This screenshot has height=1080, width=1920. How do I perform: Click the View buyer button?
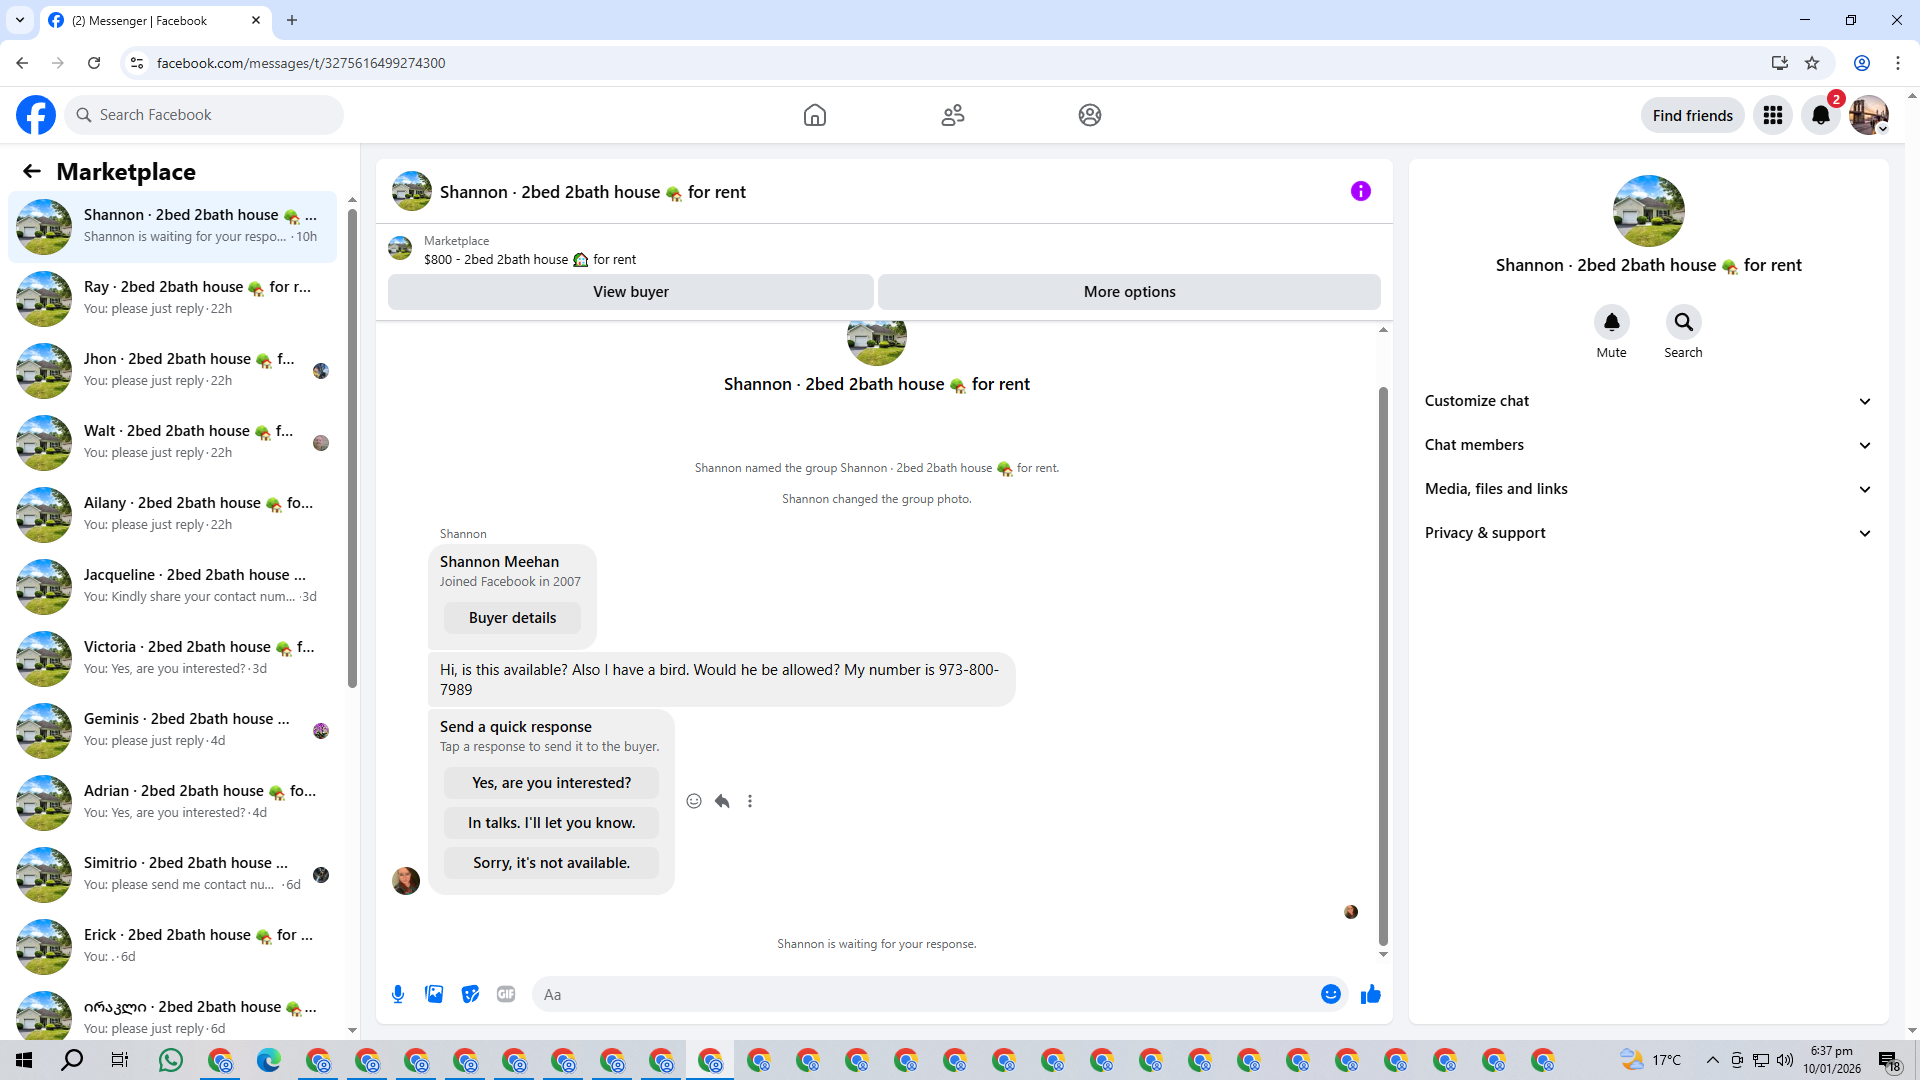point(630,292)
